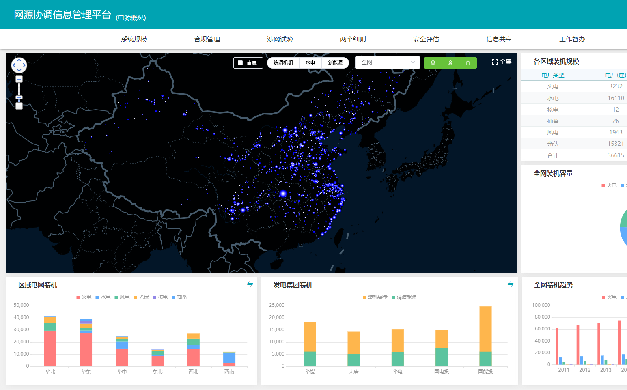The width and height of the screenshot is (627, 390).
Task: Click the pie chart's visible slice
Action: coord(623,227)
